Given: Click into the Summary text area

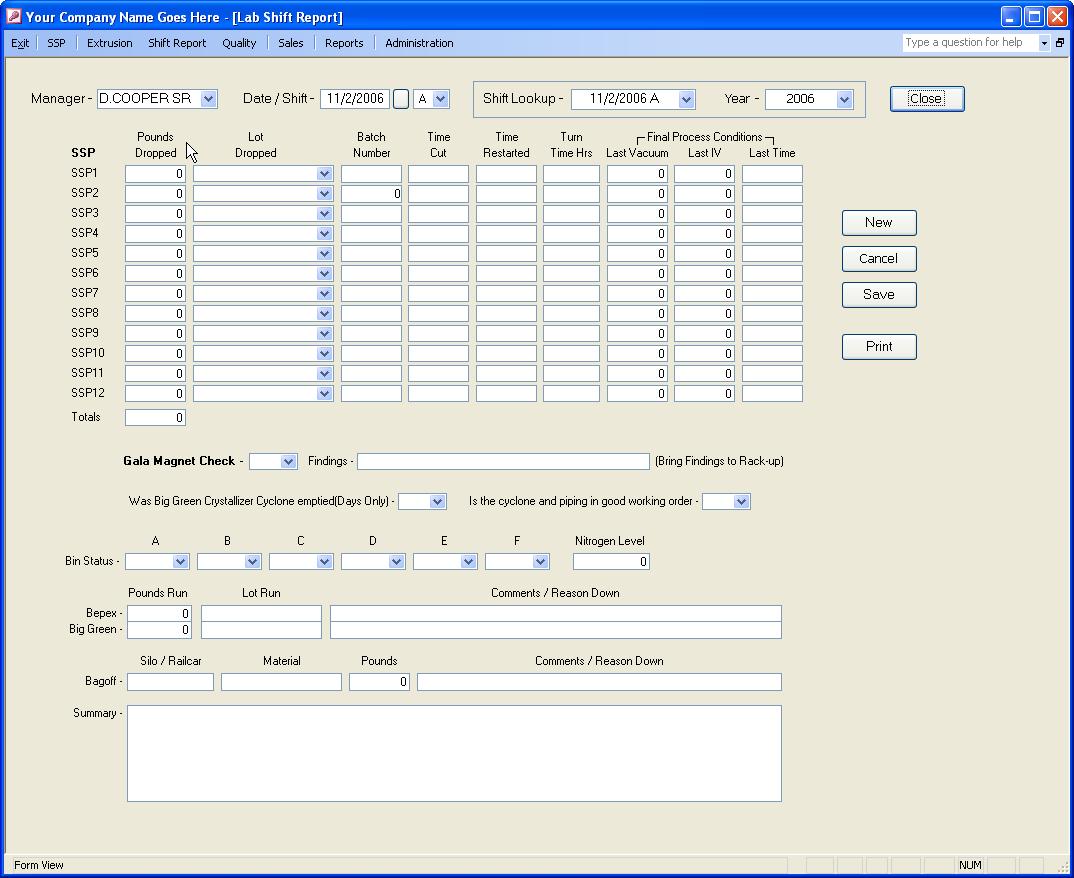Looking at the screenshot, I should [453, 753].
